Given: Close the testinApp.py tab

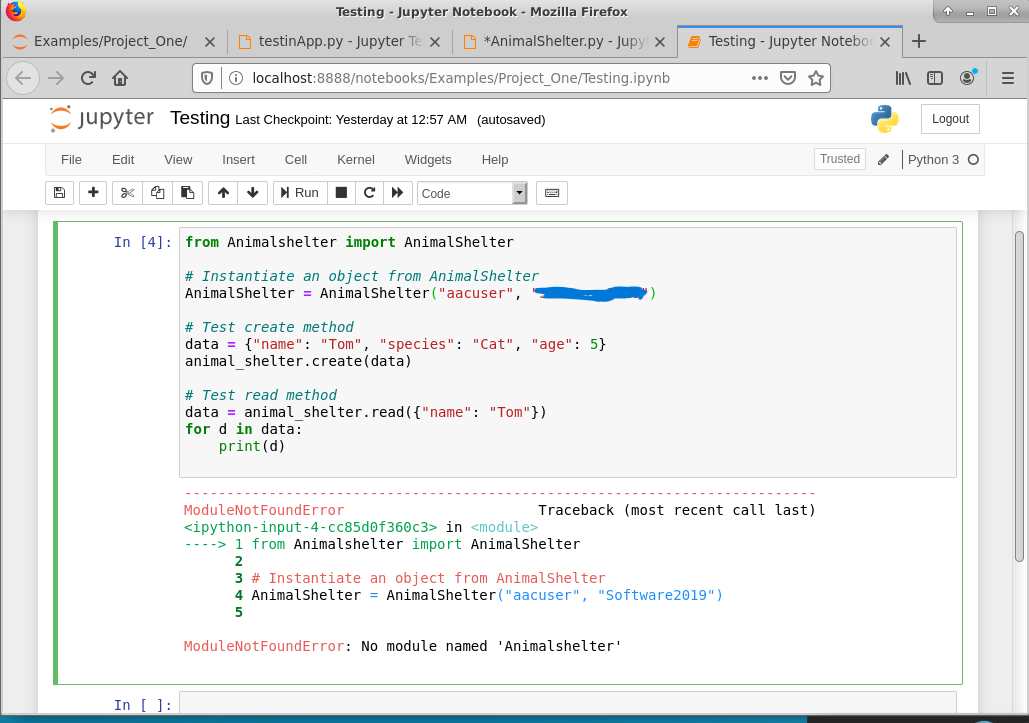Looking at the screenshot, I should (x=435, y=41).
